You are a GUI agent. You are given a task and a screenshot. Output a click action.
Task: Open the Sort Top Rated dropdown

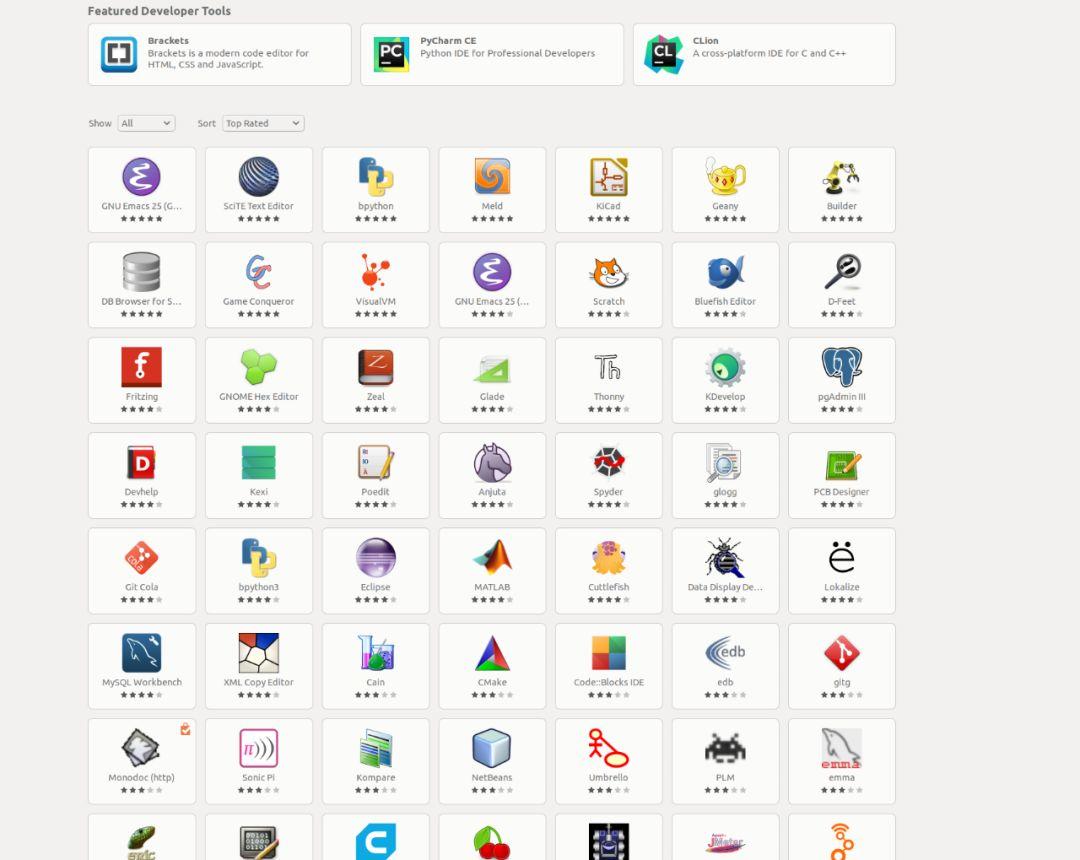[x=263, y=123]
